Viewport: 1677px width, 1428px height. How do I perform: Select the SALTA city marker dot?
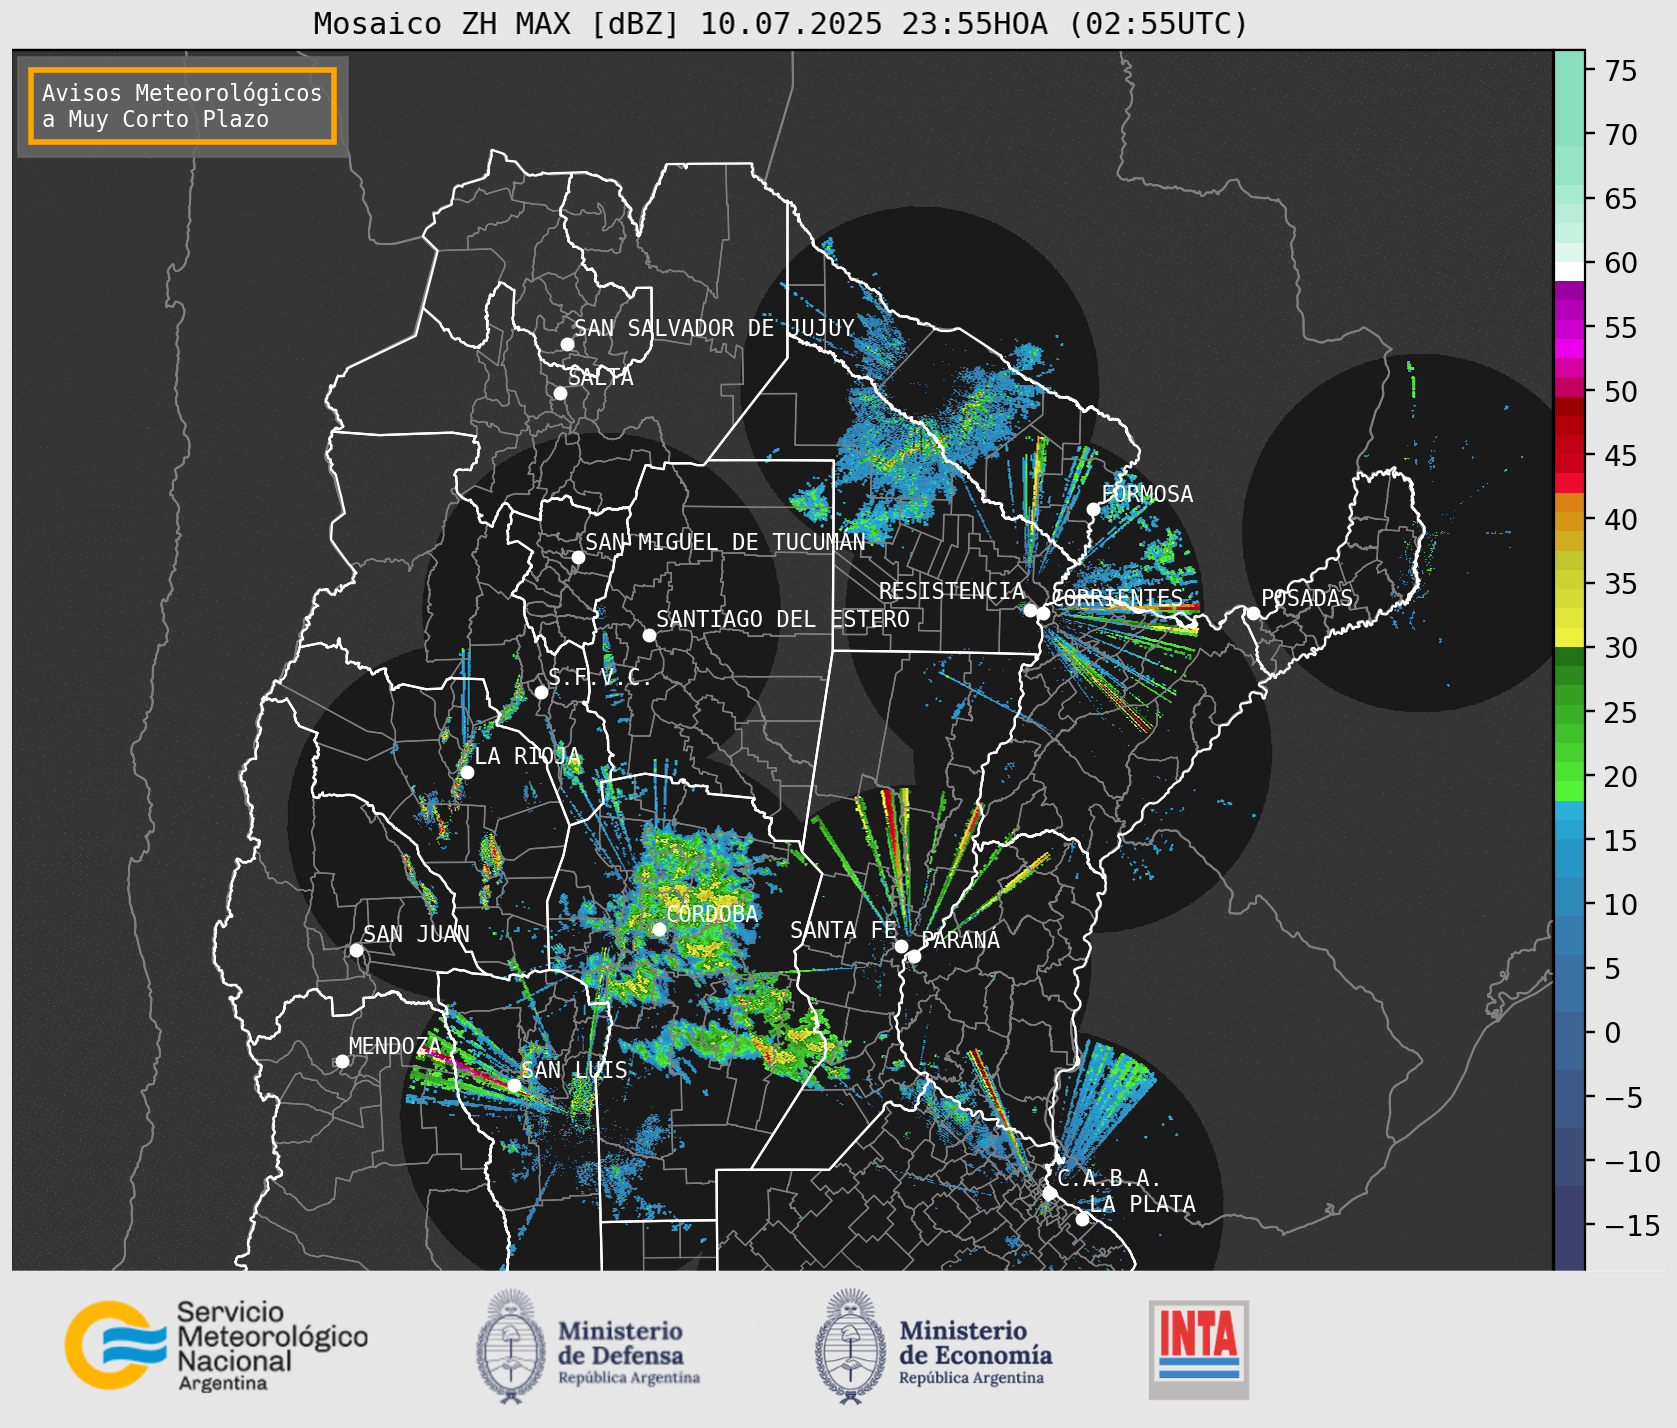pos(560,393)
